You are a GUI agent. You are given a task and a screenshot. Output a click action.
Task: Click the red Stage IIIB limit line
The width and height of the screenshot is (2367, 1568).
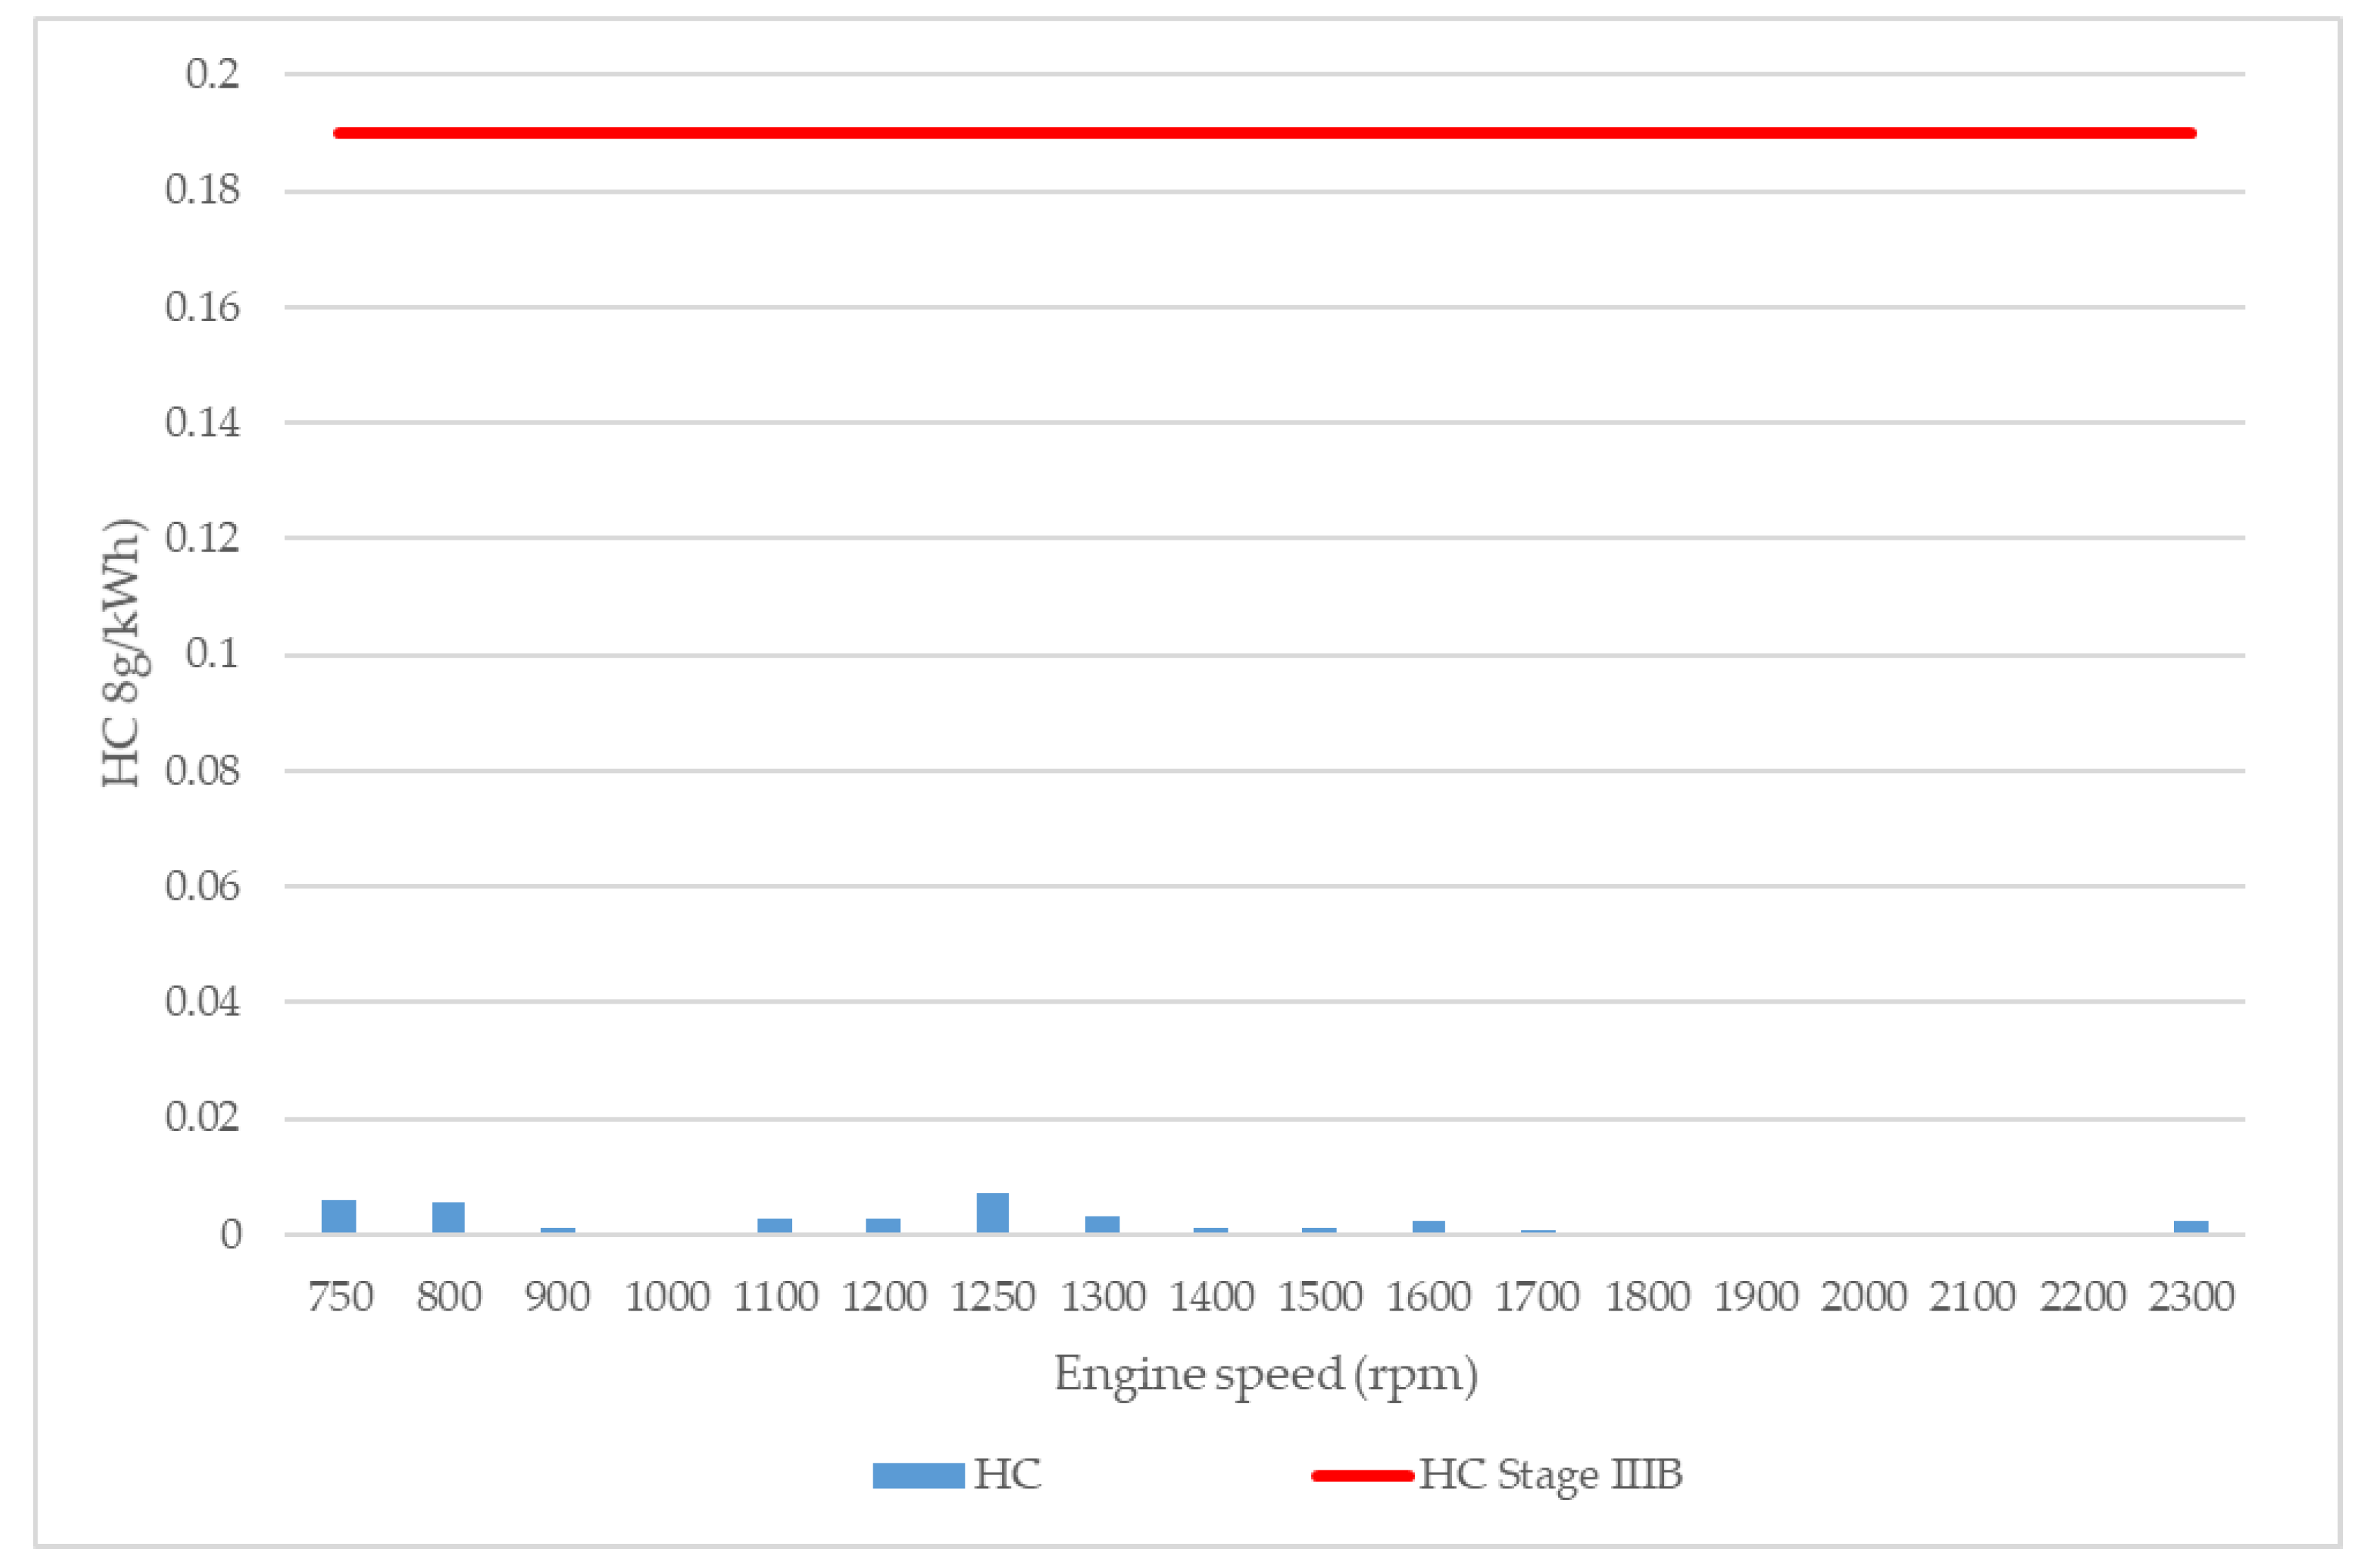tap(1265, 133)
